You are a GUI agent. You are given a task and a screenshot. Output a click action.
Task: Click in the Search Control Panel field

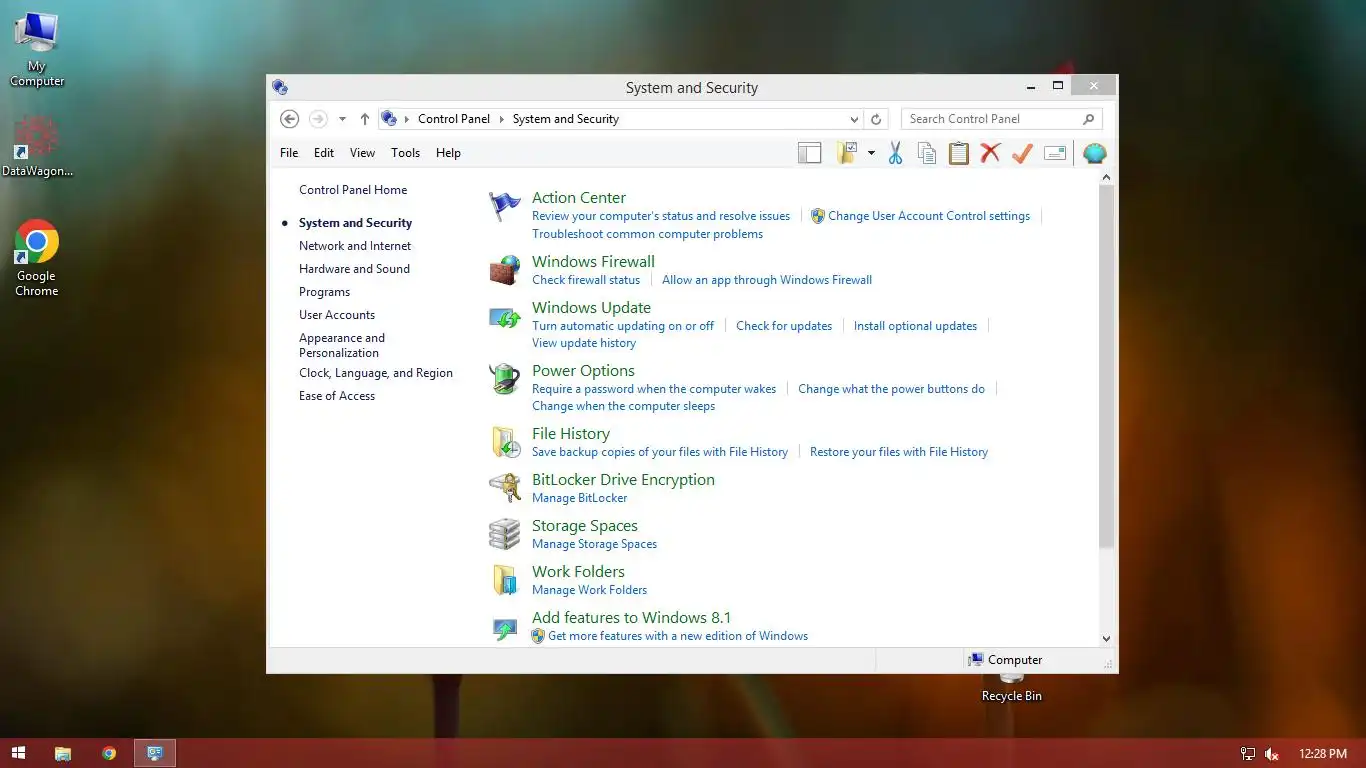click(1001, 119)
